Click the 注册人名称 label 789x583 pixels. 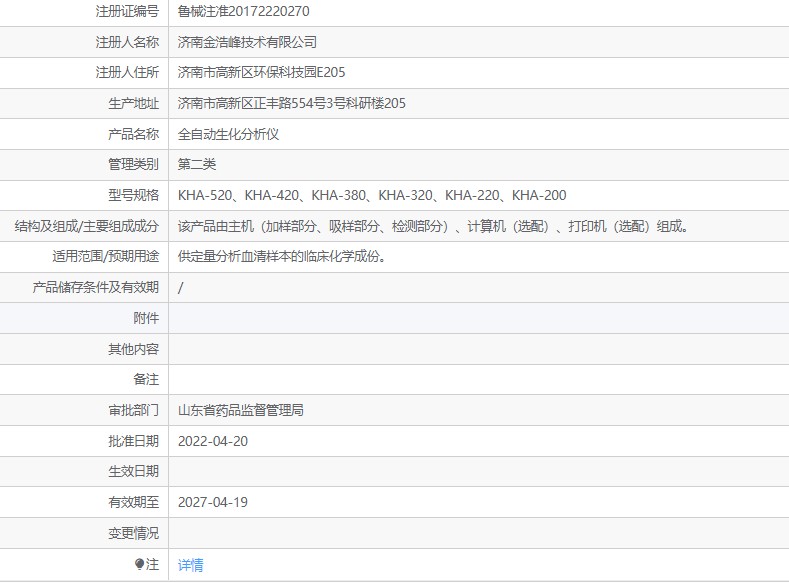(x=127, y=42)
